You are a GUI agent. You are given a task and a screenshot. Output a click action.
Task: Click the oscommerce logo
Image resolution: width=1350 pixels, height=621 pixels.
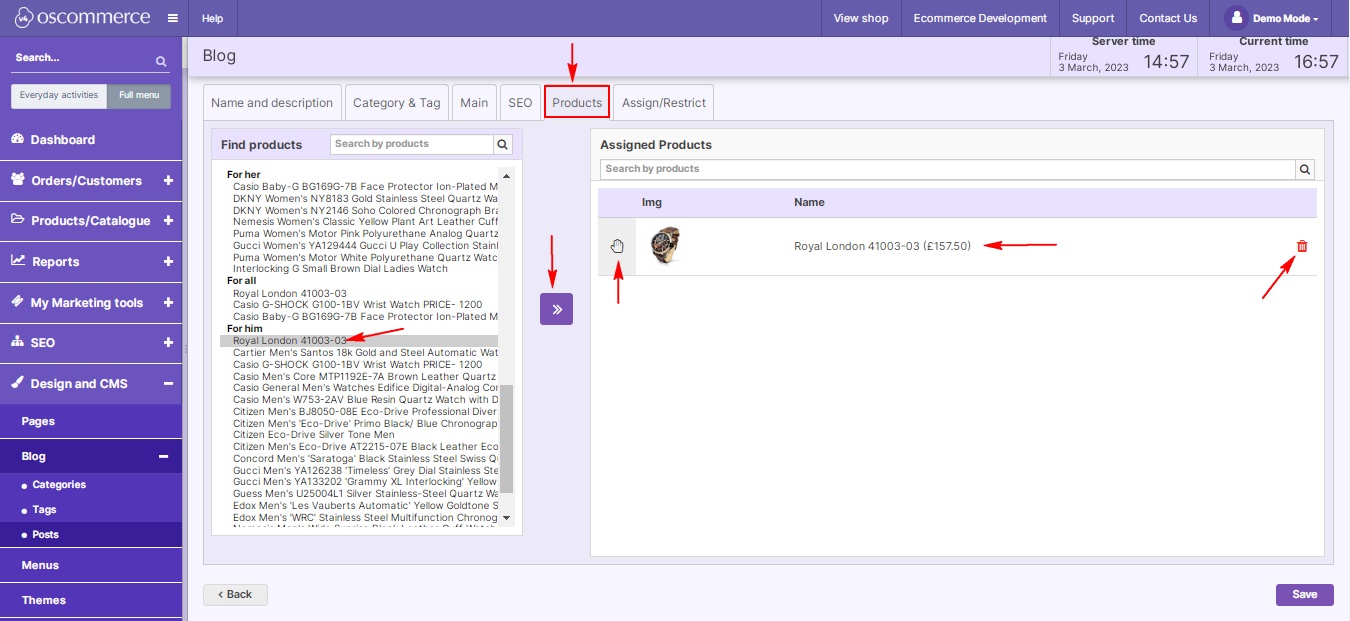[82, 18]
